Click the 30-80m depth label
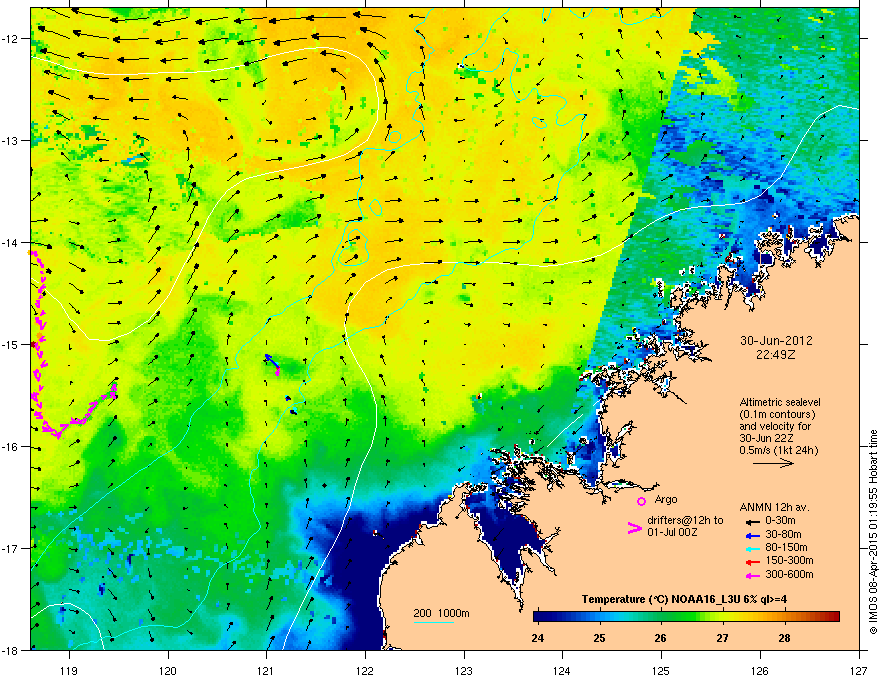Image resolution: width=880 pixels, height=680 pixels. [783, 535]
